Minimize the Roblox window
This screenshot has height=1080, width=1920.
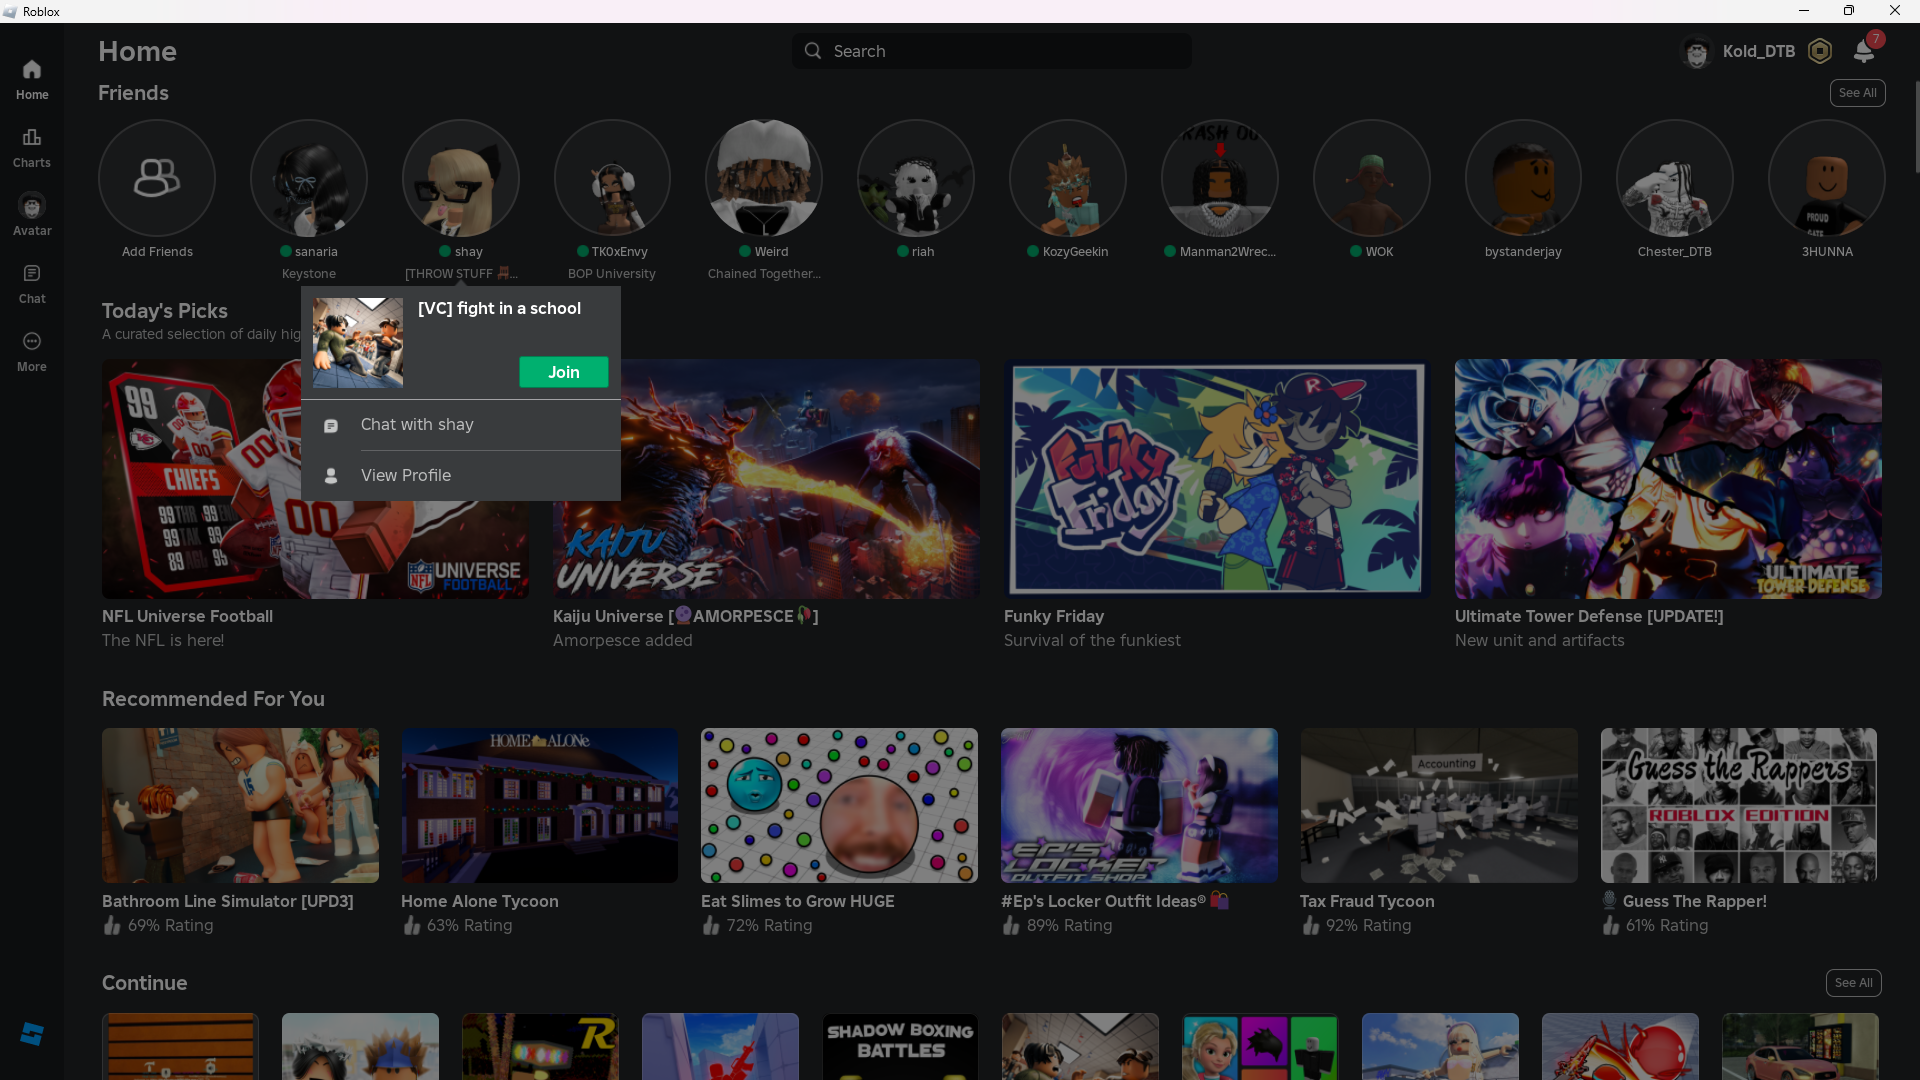[1804, 11]
